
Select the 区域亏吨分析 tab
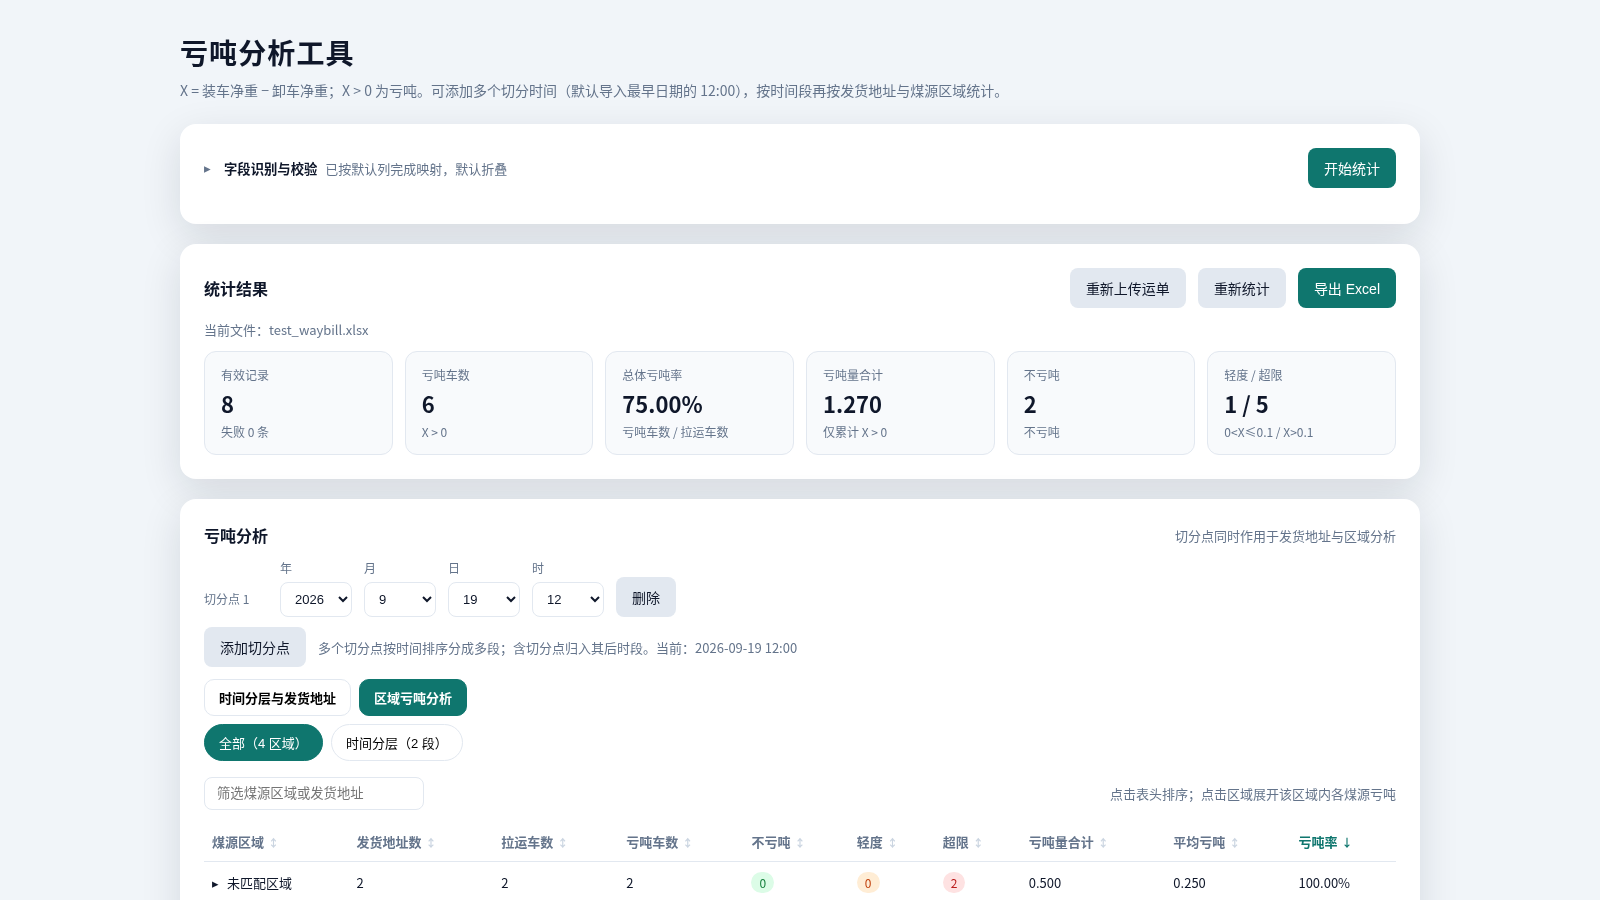[413, 698]
